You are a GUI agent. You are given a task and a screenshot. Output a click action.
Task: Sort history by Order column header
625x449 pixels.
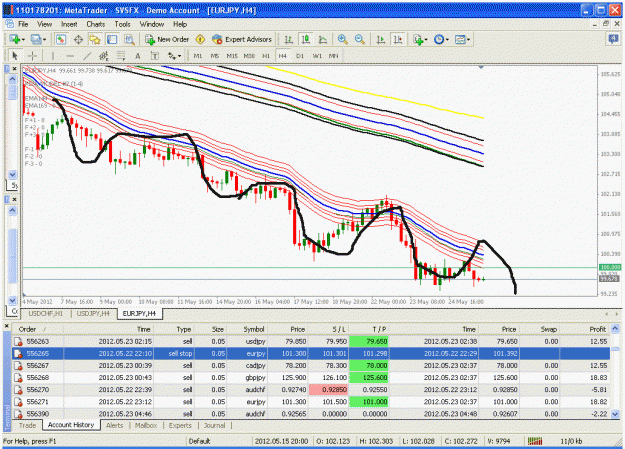[x=38, y=329]
